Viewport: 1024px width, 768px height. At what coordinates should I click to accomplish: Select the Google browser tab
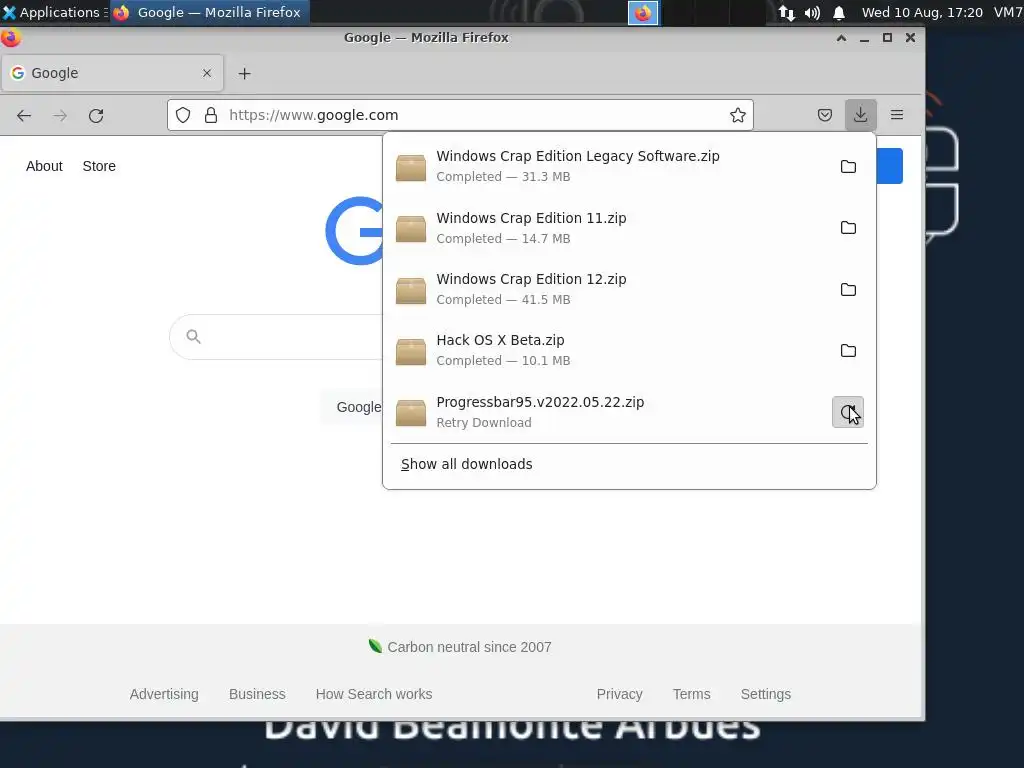[112, 73]
